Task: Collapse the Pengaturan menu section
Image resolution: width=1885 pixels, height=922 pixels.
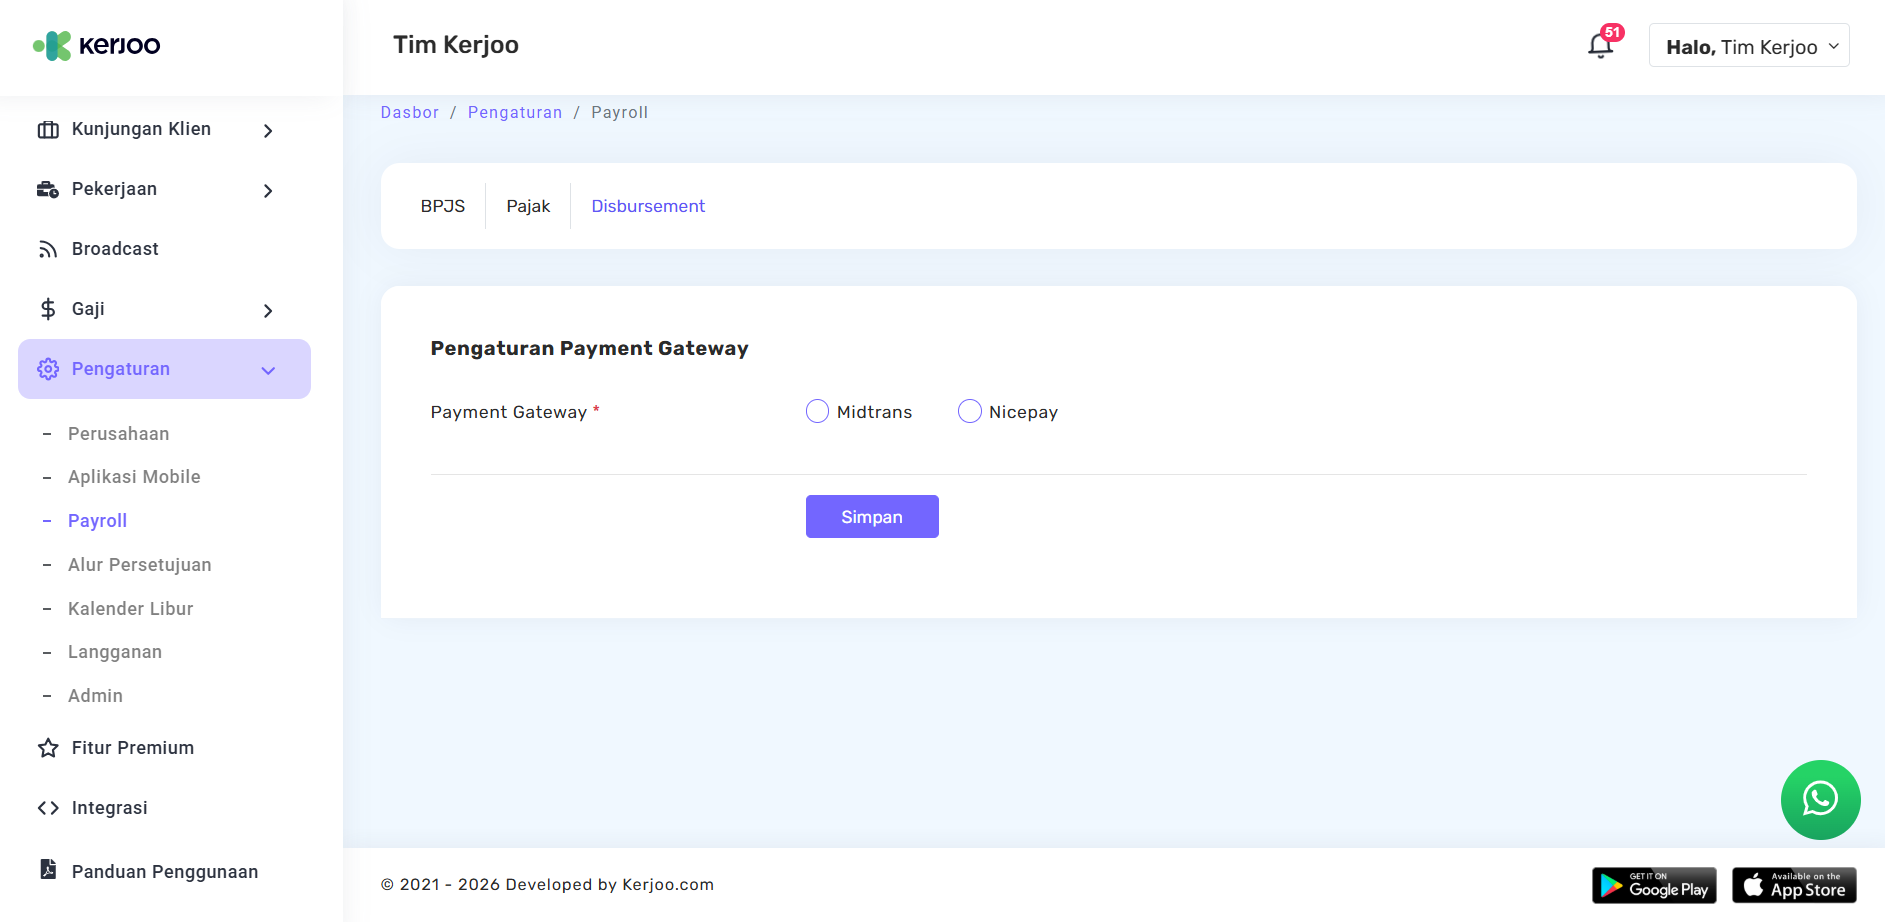Action: coord(268,370)
